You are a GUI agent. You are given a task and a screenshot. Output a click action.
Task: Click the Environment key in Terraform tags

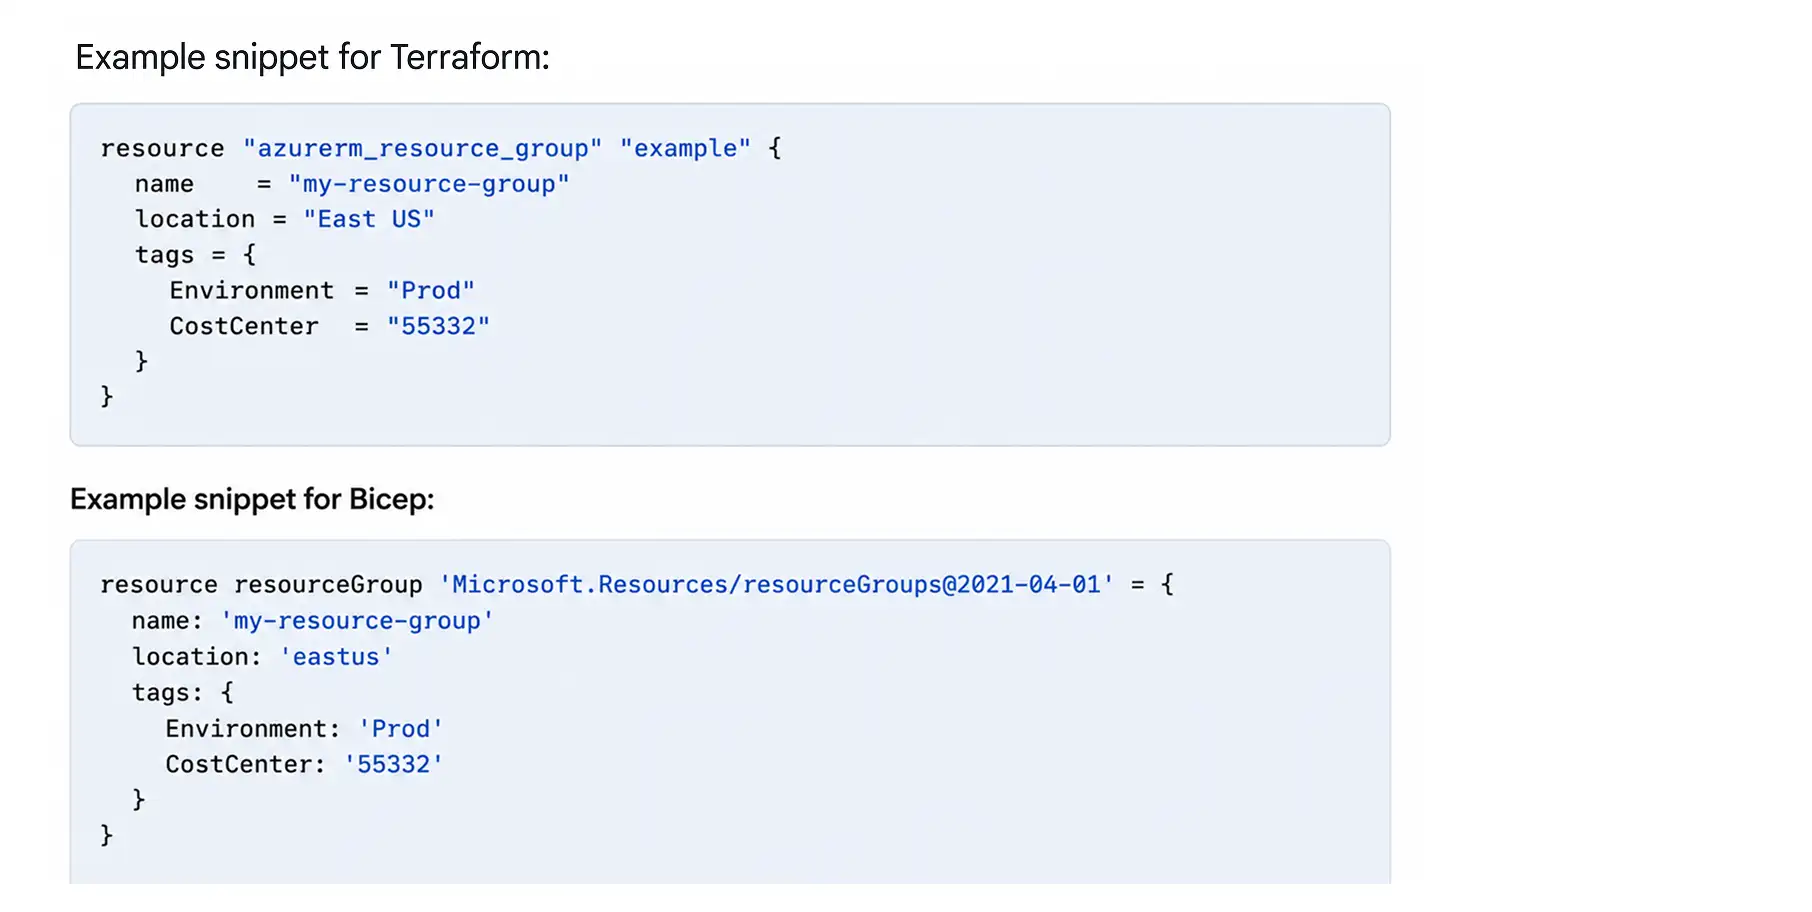pyautogui.click(x=252, y=290)
